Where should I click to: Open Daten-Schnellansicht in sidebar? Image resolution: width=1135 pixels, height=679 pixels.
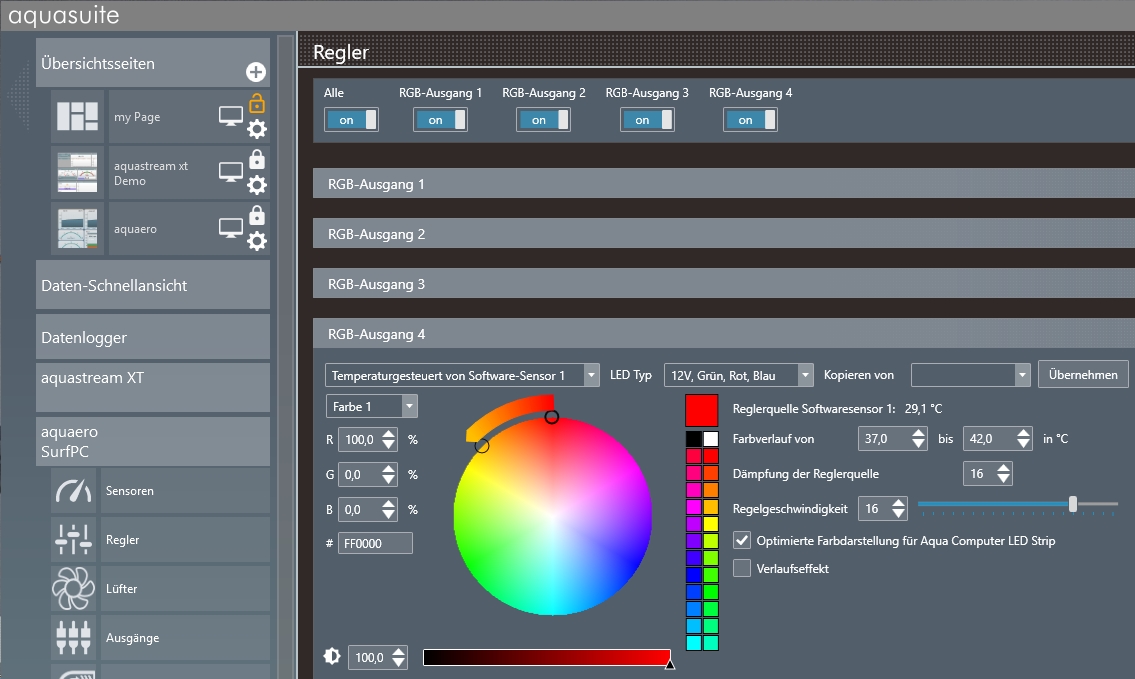153,286
